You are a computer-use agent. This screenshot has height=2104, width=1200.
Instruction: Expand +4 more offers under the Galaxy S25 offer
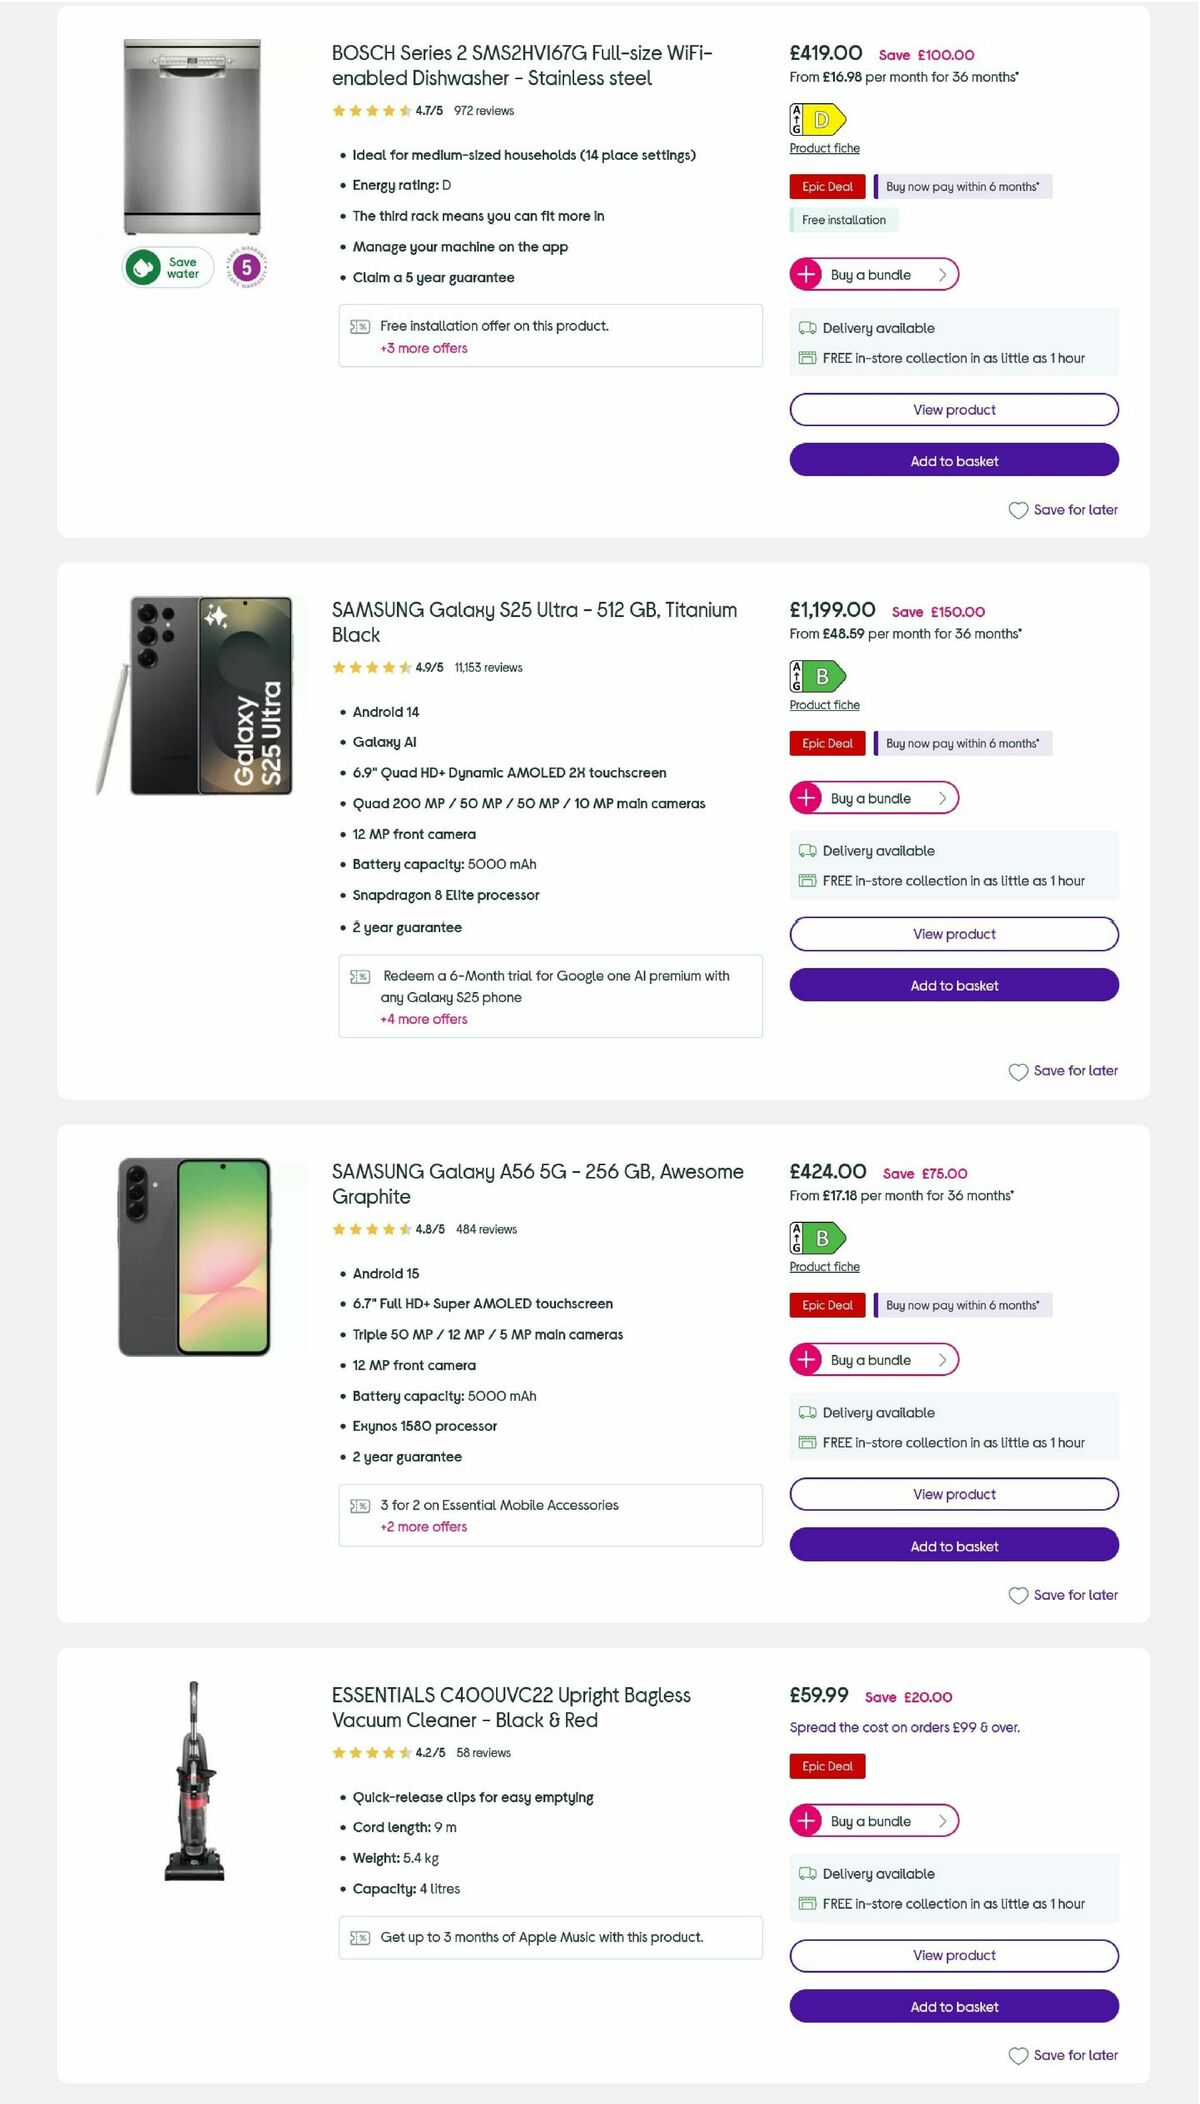coord(422,1019)
